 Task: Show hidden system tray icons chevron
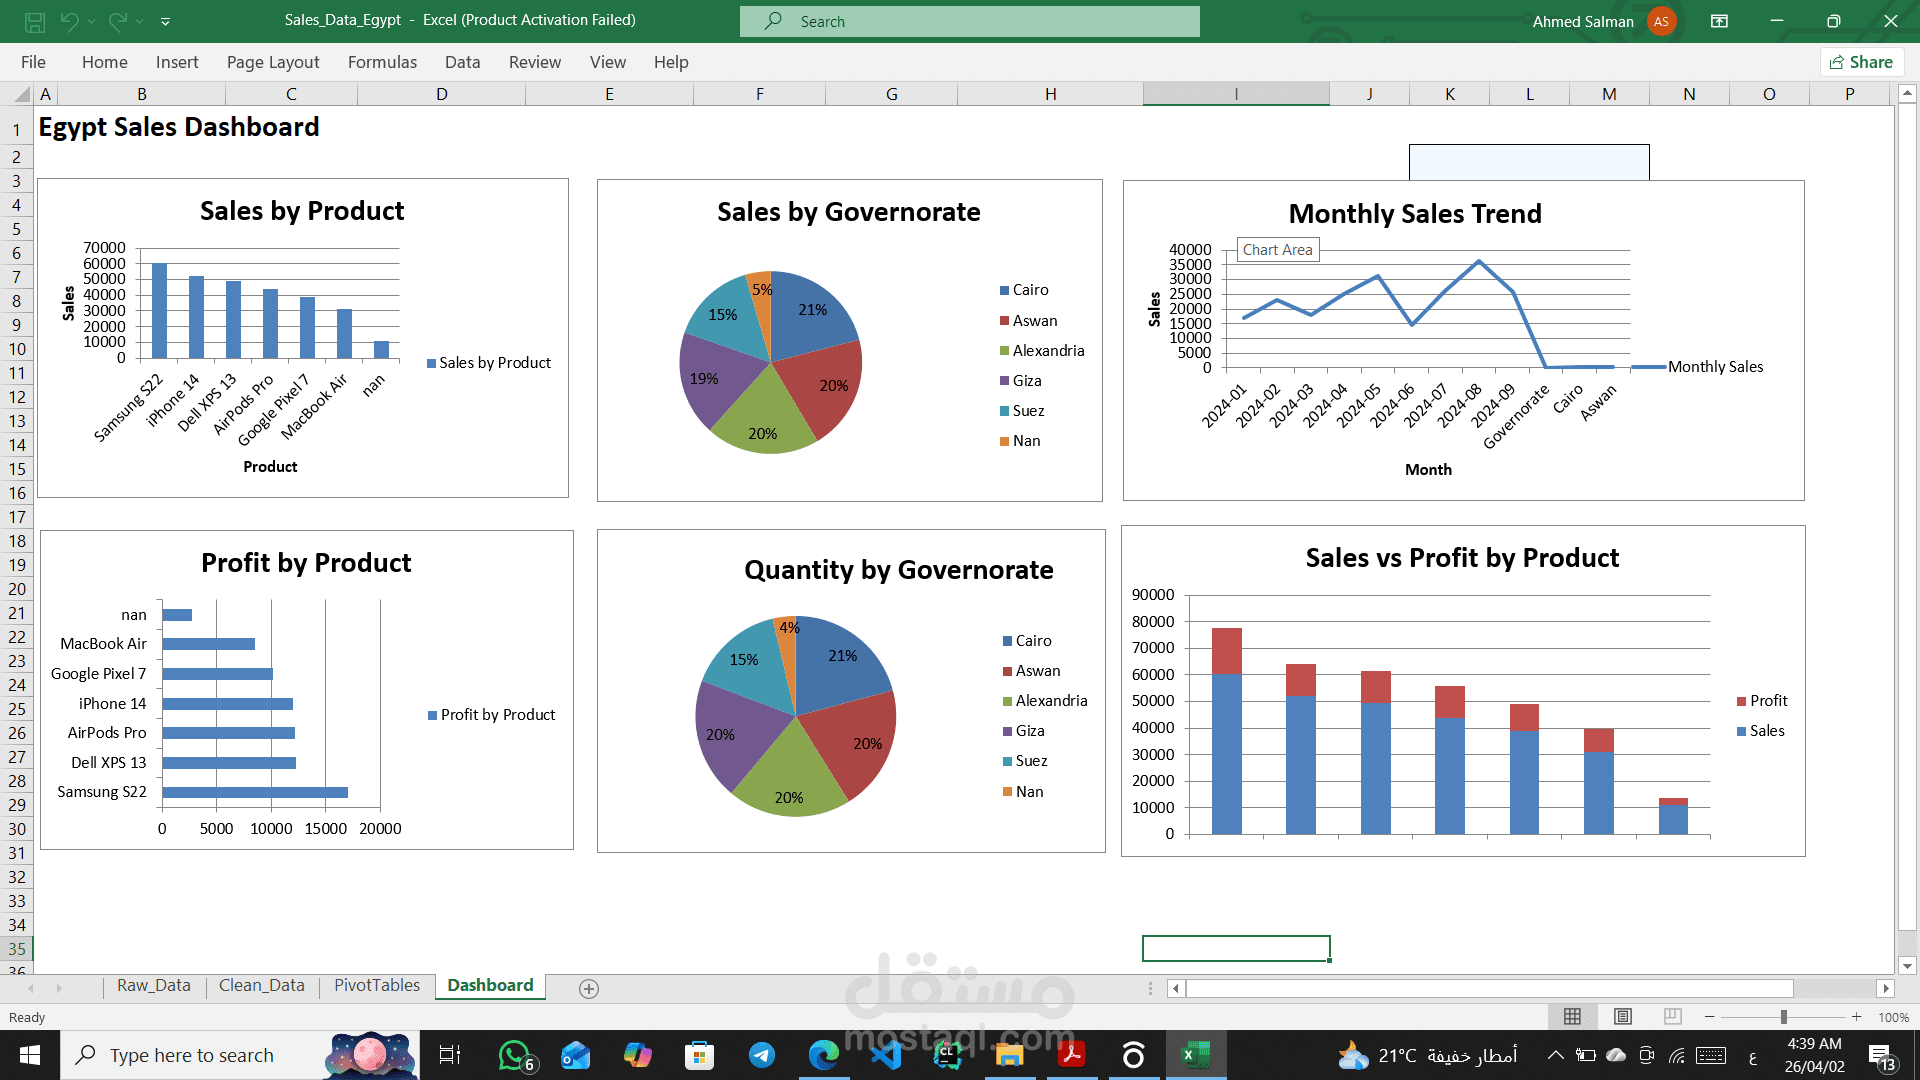[1555, 1055]
